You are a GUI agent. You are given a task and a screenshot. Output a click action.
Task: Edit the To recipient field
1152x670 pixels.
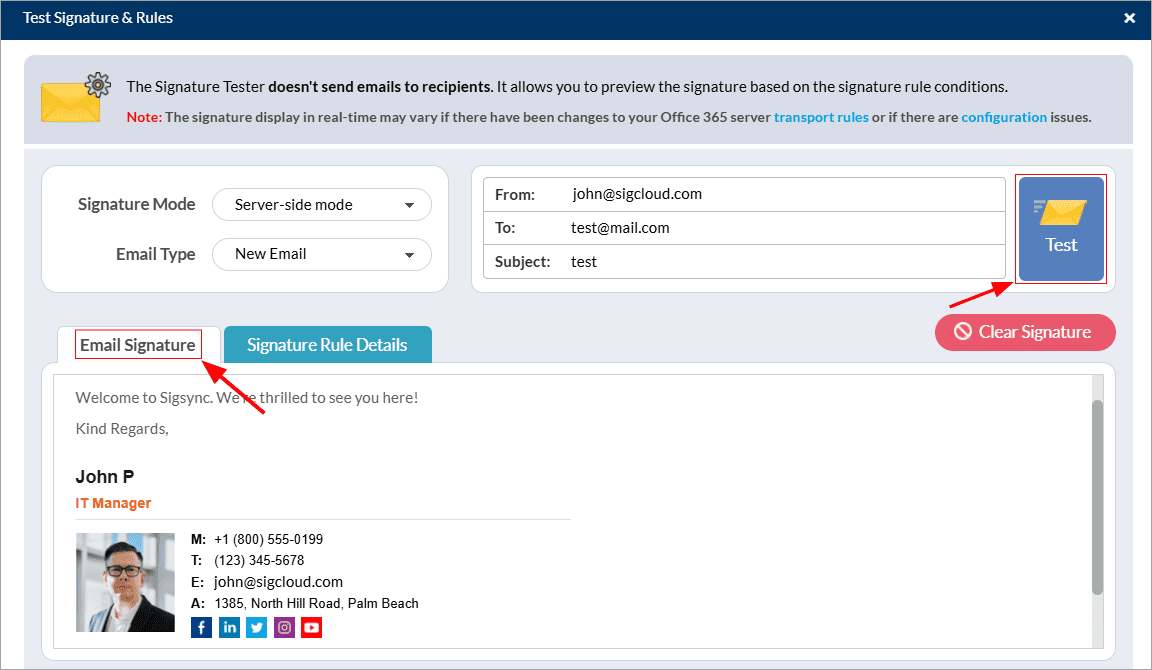(780, 228)
